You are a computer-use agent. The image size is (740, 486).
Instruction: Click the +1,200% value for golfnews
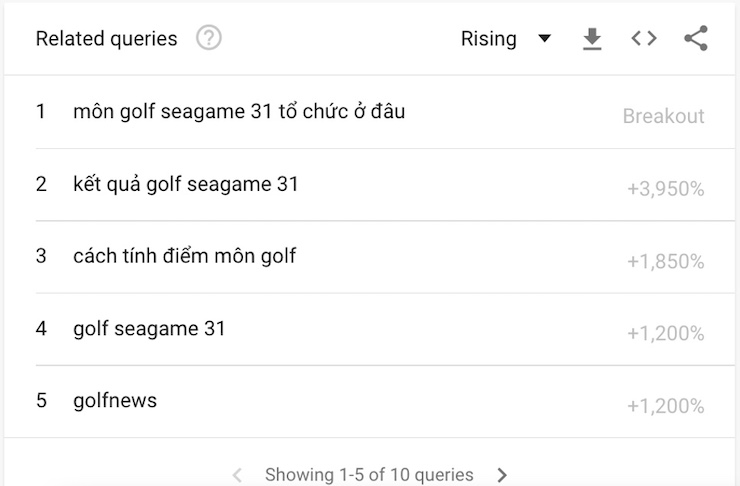pos(666,406)
